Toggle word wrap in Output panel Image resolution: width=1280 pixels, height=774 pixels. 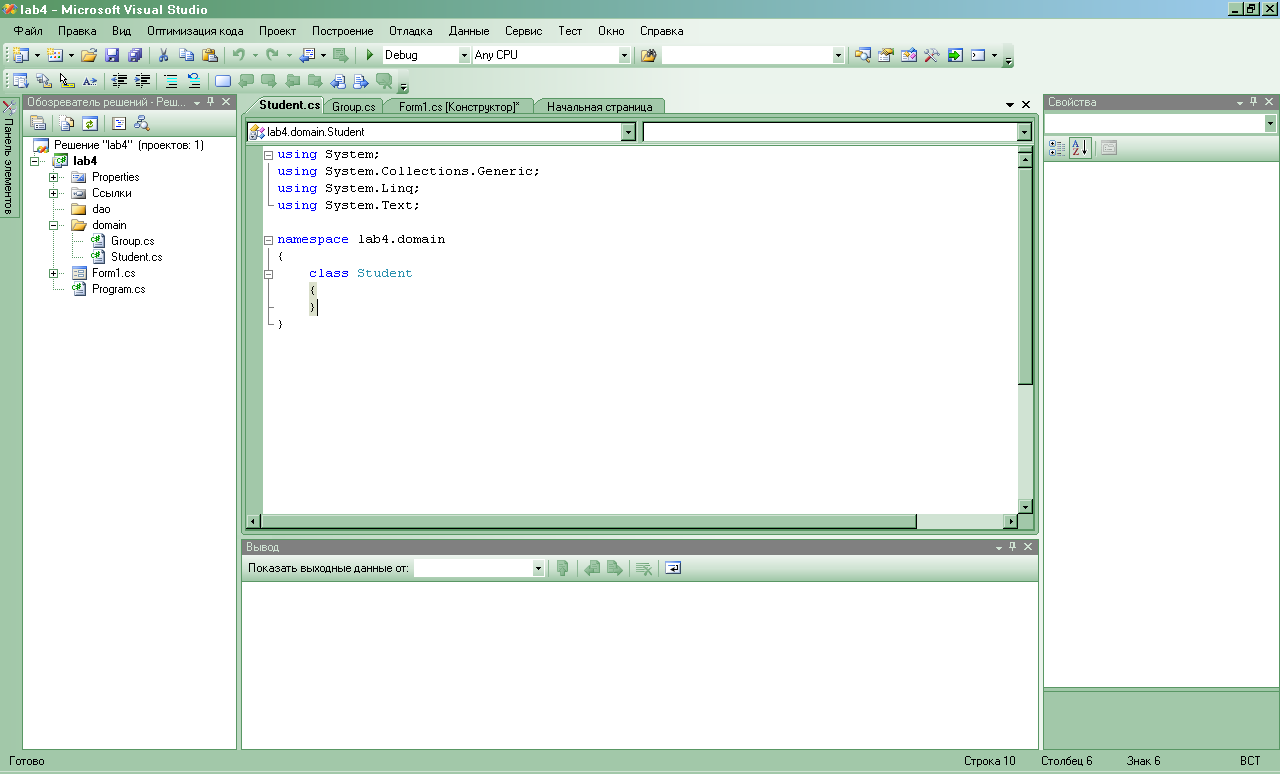673,568
